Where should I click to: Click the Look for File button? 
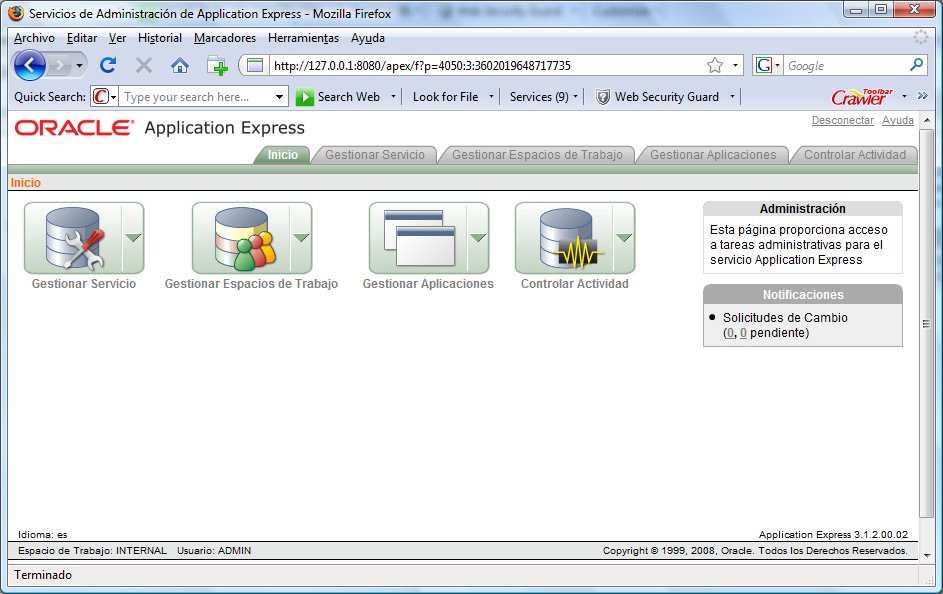(445, 97)
